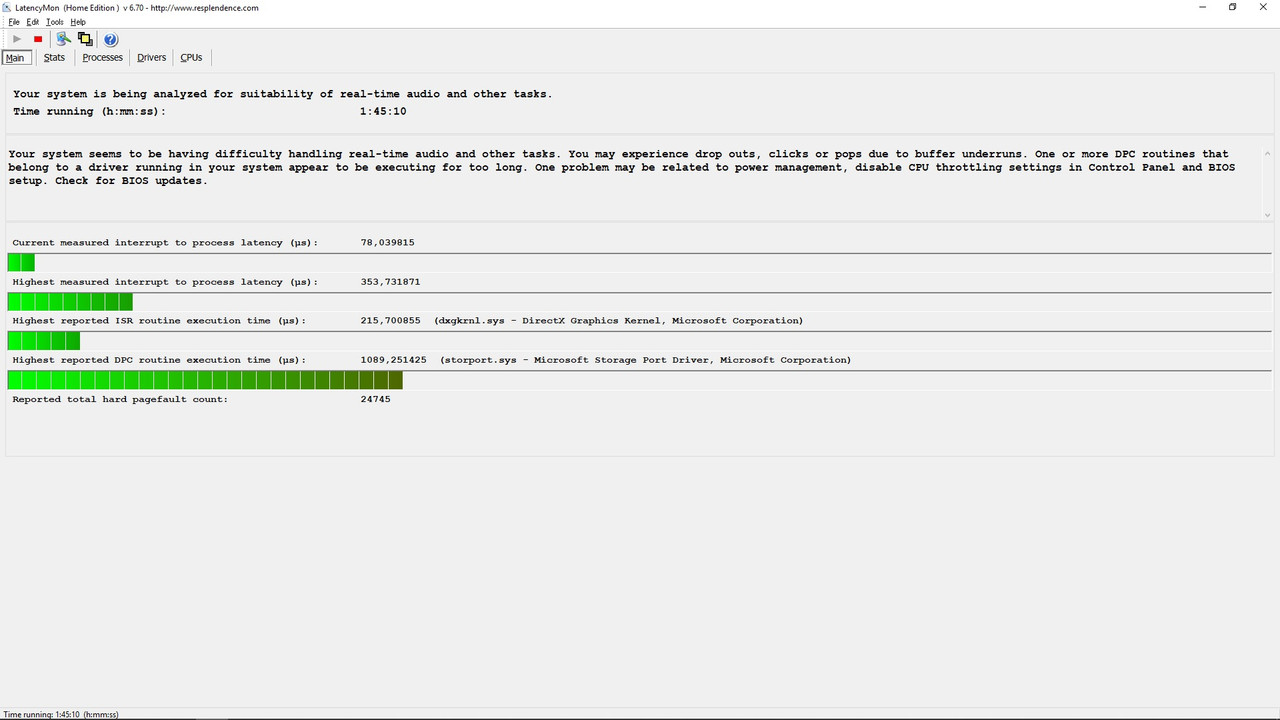Click the DPC value 1089,251425
Image resolution: width=1280 pixels, height=720 pixels.
coord(393,360)
